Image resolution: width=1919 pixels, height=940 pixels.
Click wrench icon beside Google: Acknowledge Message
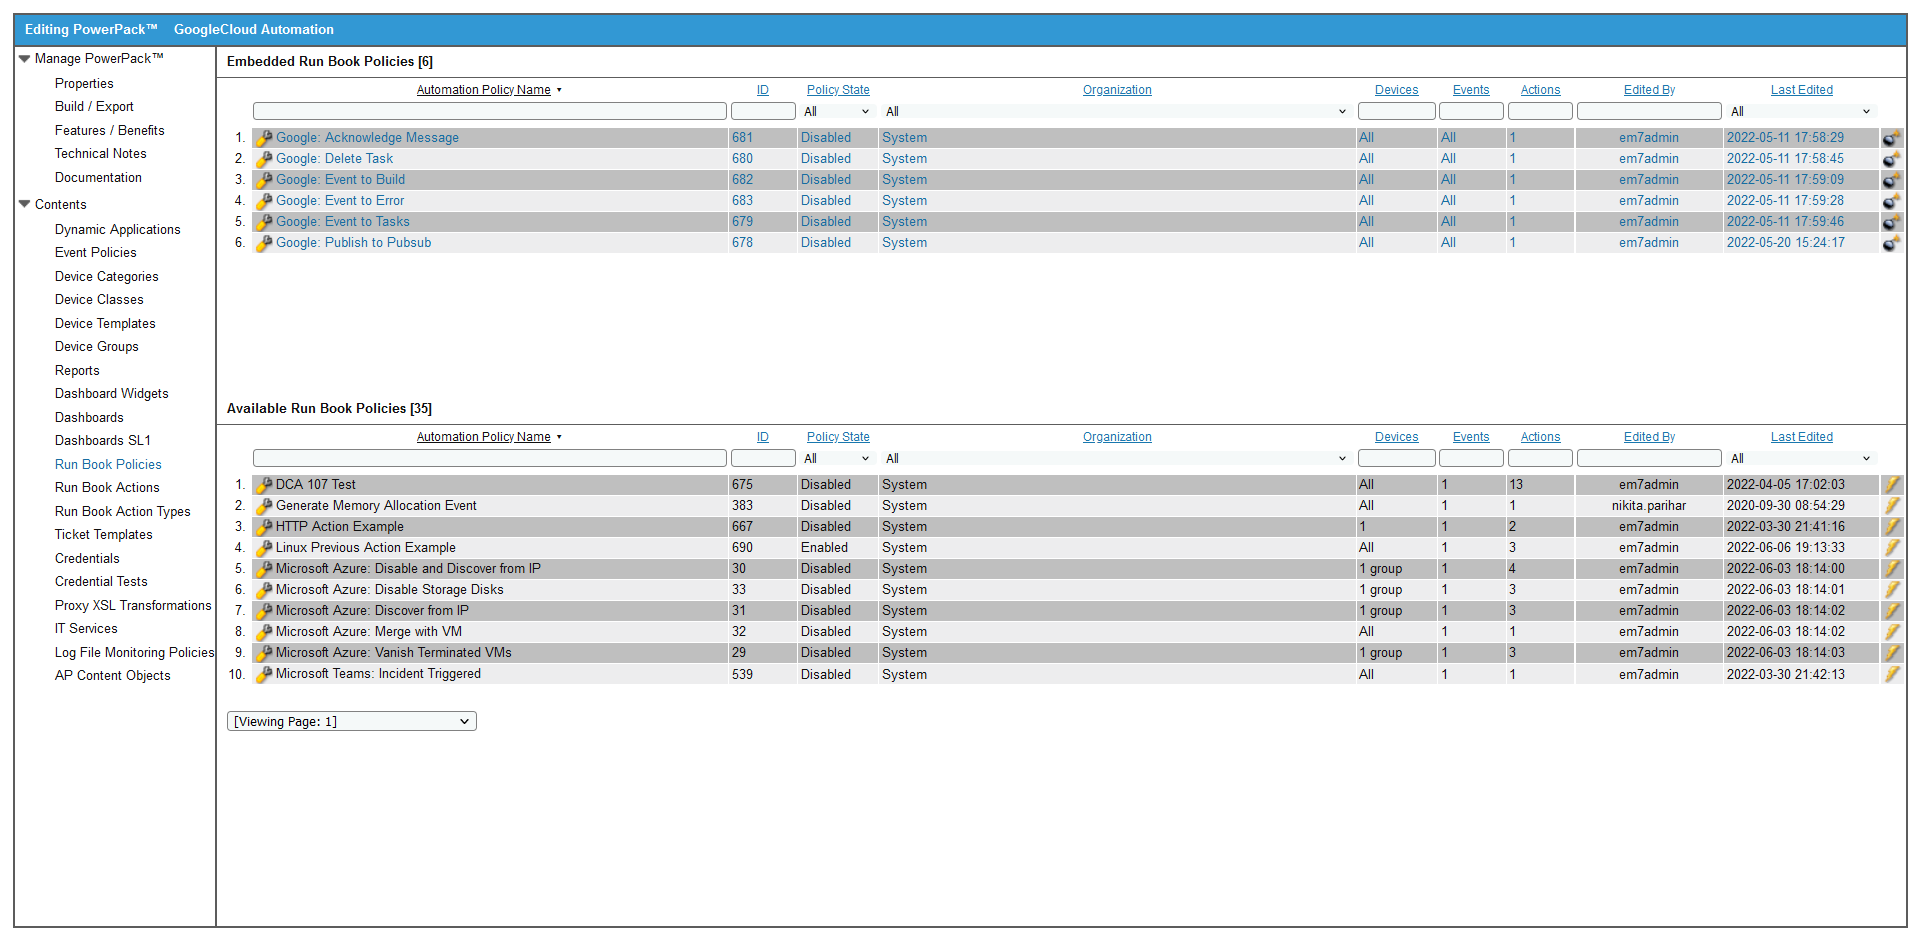[x=264, y=138]
